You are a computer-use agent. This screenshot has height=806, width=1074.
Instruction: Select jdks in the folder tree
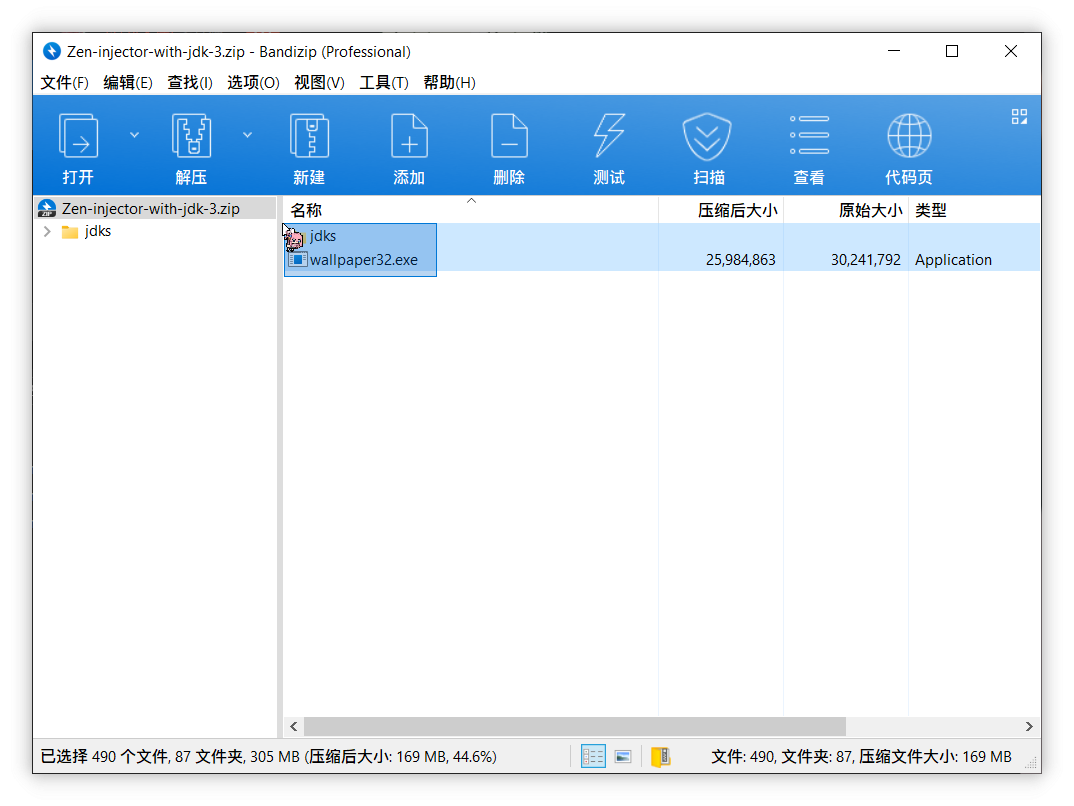98,231
